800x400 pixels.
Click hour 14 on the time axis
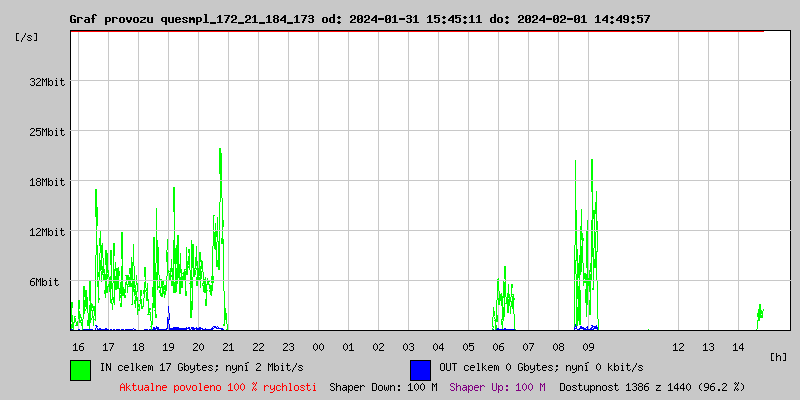738,347
